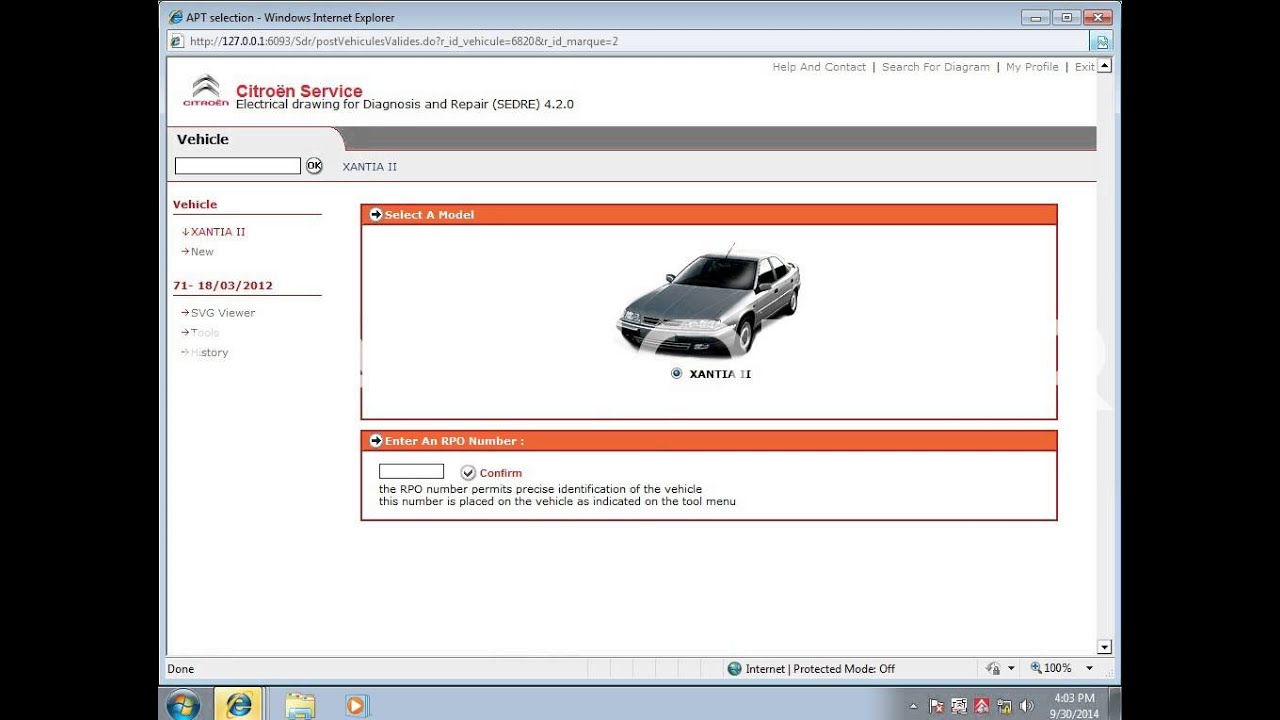Screen dimensions: 1280x720
Task: Click the page icon in the address bar
Action: [x=177, y=41]
